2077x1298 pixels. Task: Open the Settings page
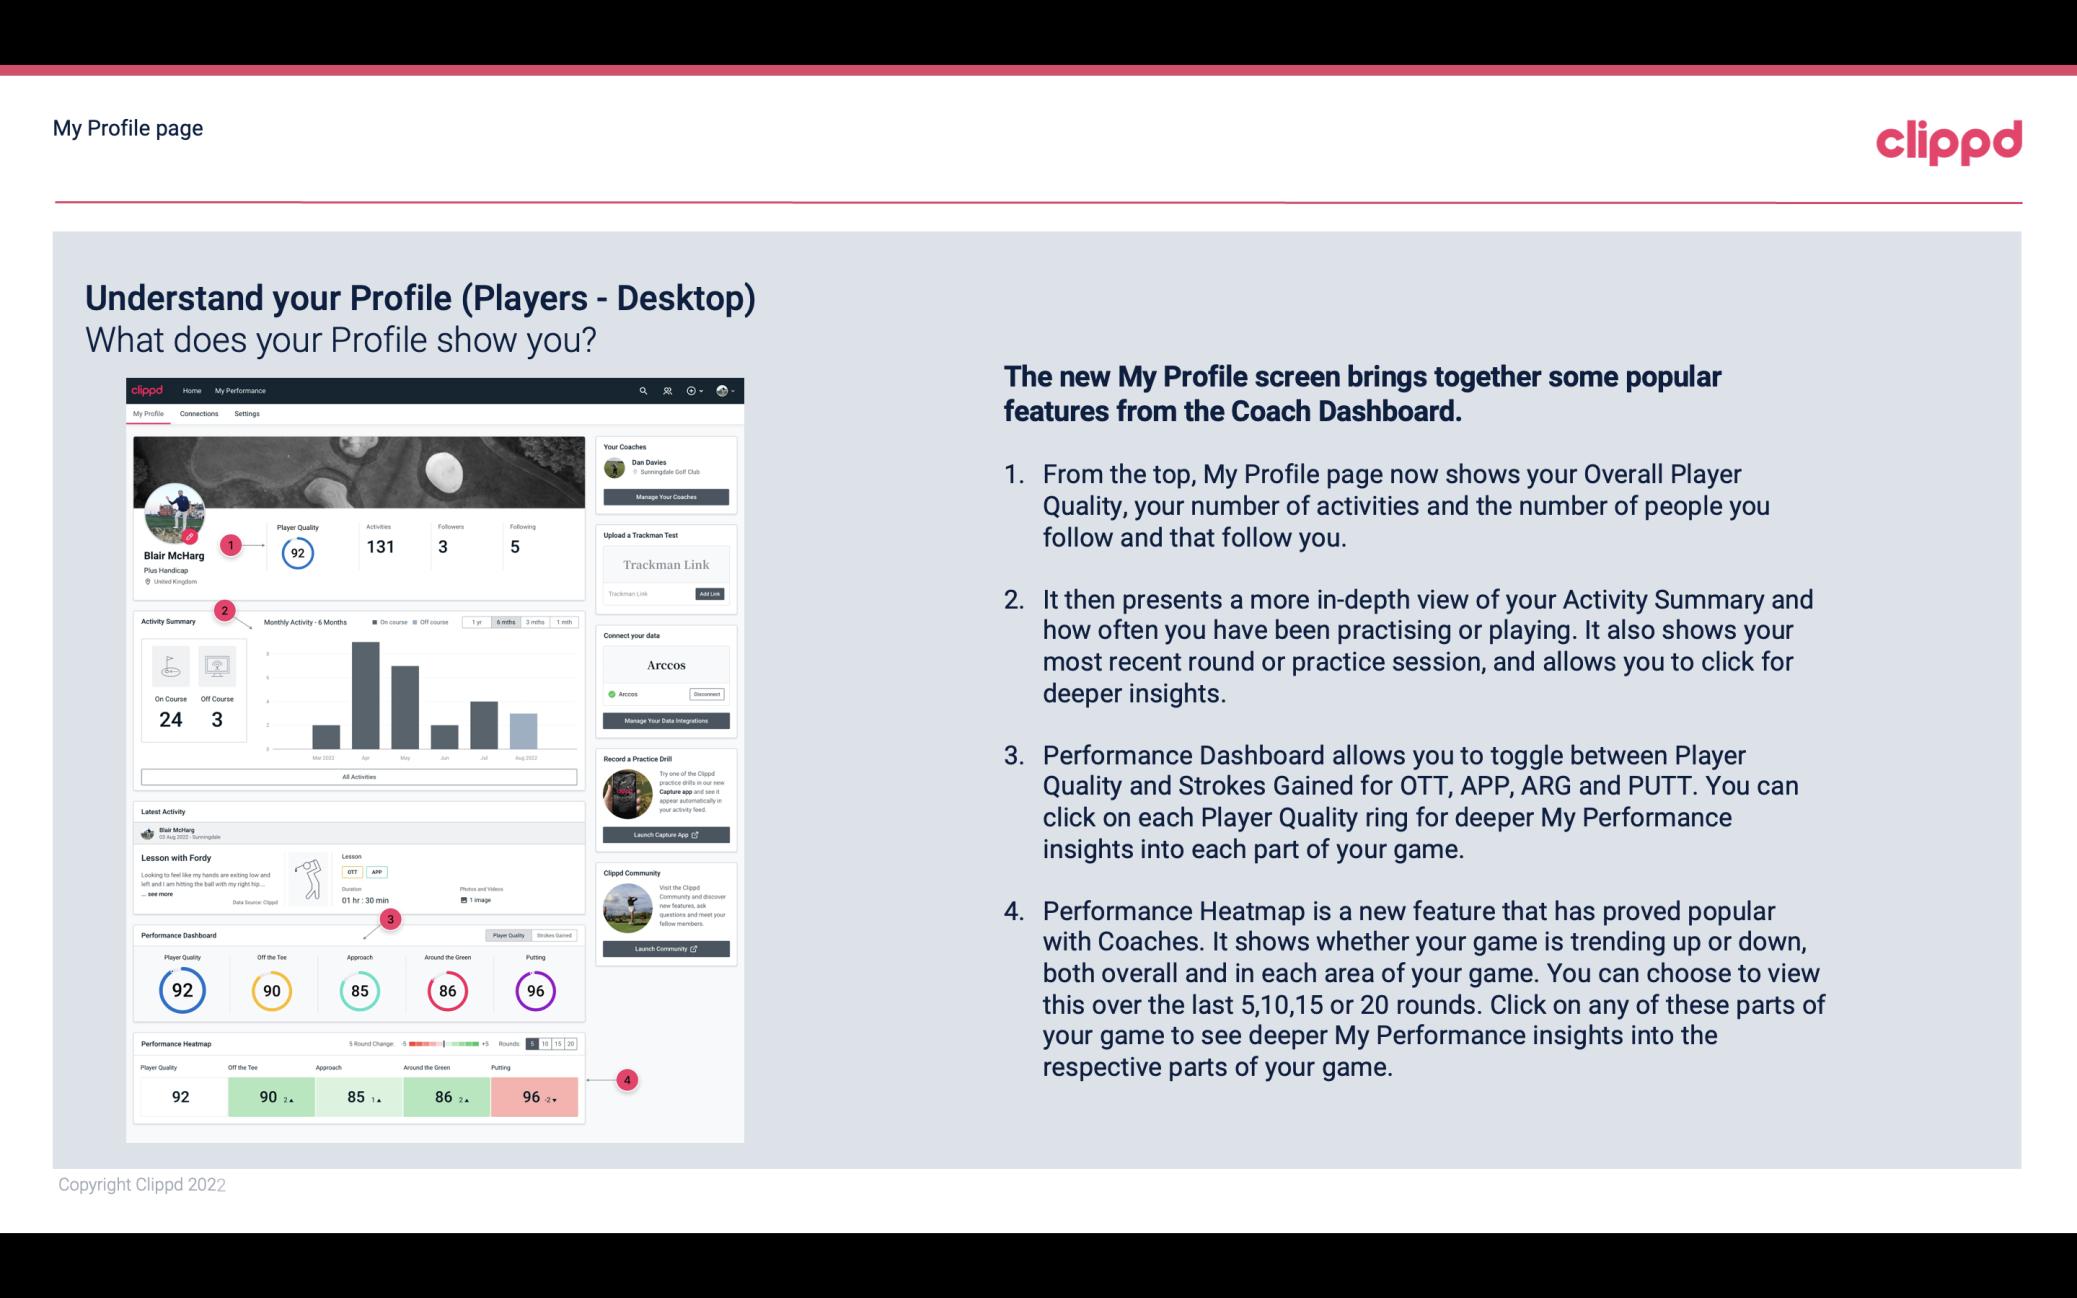pyautogui.click(x=247, y=414)
